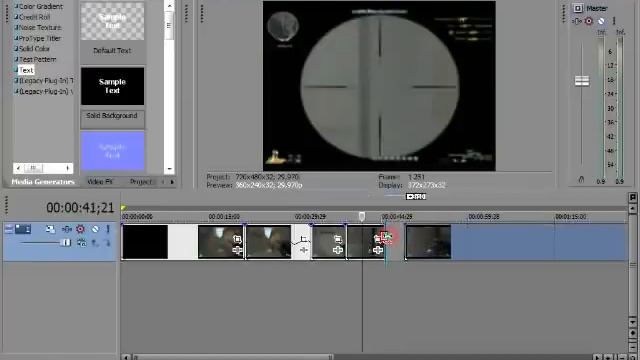This screenshot has height=360, width=640.
Task: Open Track Motion for video track
Action: (x=51, y=229)
